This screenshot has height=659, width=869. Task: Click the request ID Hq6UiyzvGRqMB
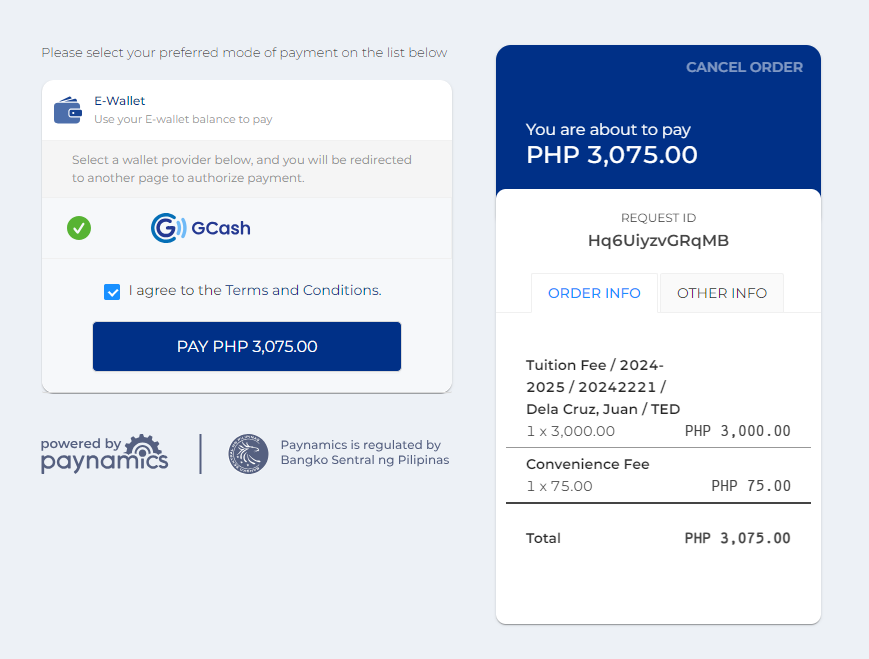point(658,241)
